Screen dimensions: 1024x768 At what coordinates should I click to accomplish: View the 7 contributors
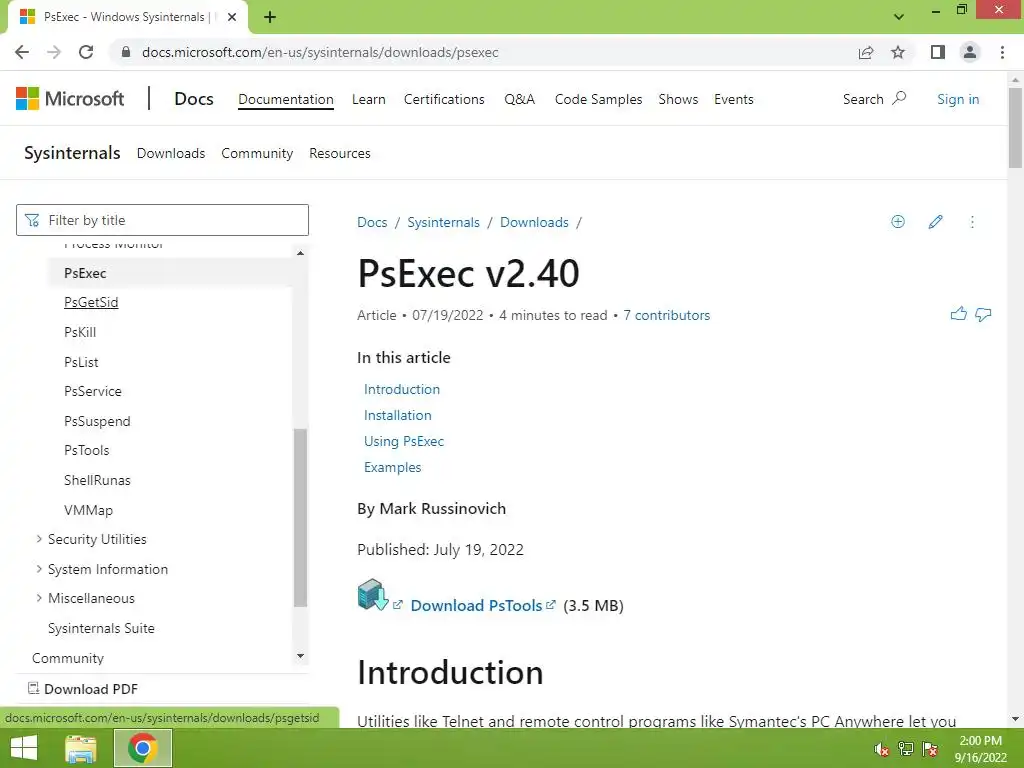pyautogui.click(x=666, y=315)
